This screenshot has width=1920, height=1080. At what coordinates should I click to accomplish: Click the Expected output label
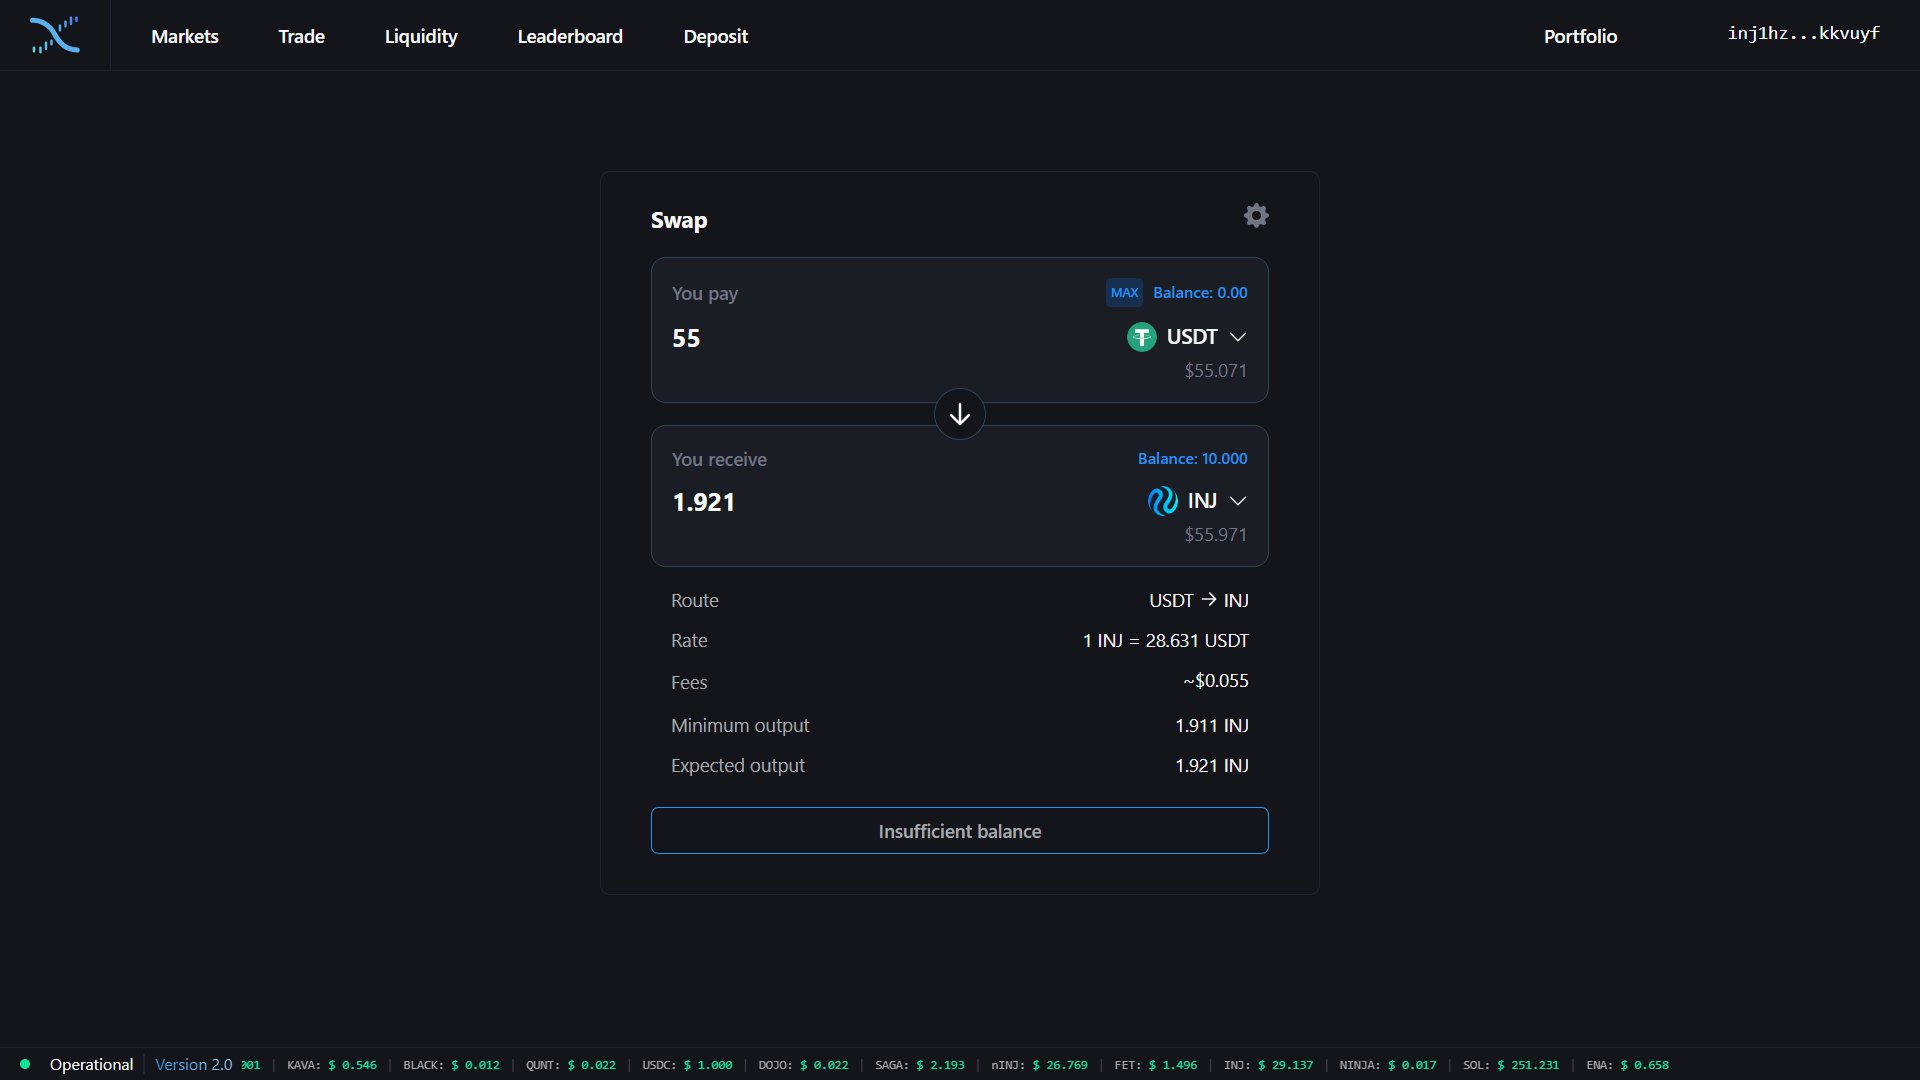[x=738, y=766]
